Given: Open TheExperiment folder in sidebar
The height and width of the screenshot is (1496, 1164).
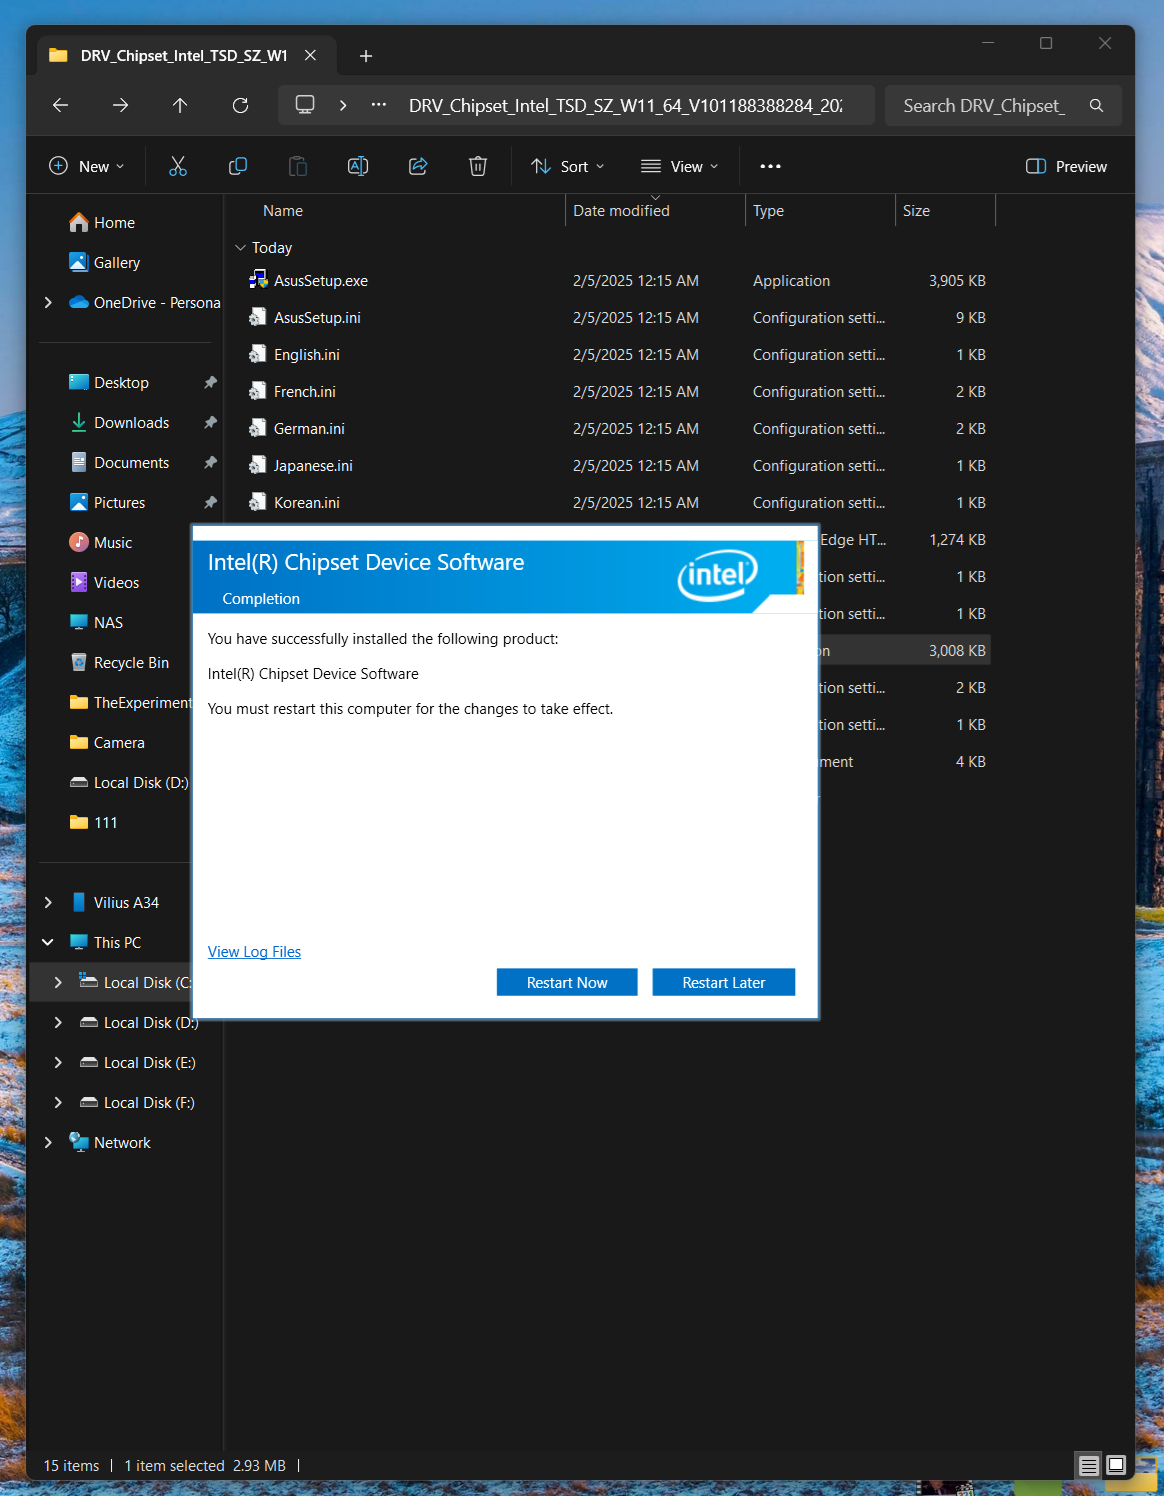Looking at the screenshot, I should pos(130,703).
